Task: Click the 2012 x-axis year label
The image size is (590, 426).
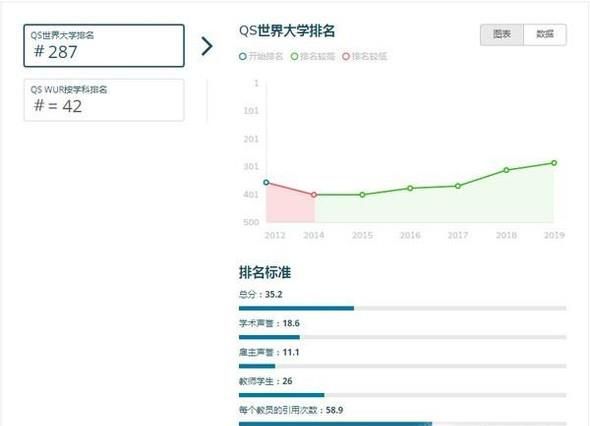Action: coord(275,235)
